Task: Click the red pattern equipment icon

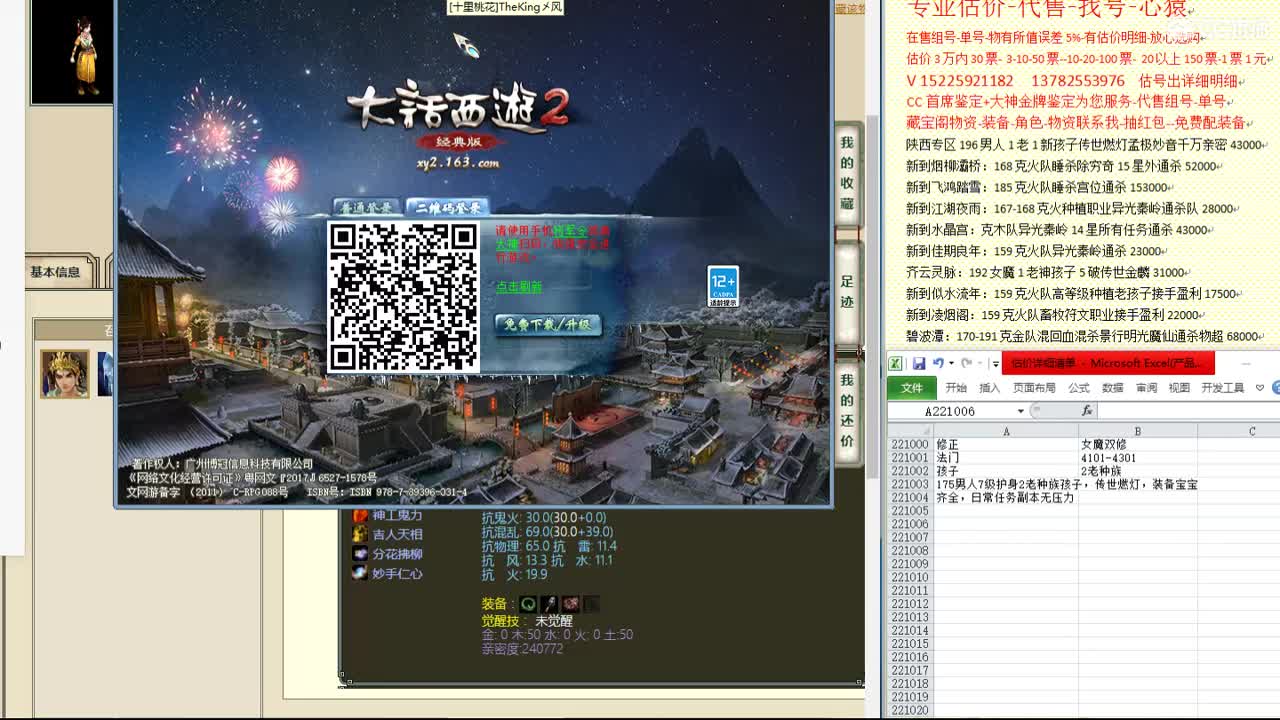Action: pos(570,604)
